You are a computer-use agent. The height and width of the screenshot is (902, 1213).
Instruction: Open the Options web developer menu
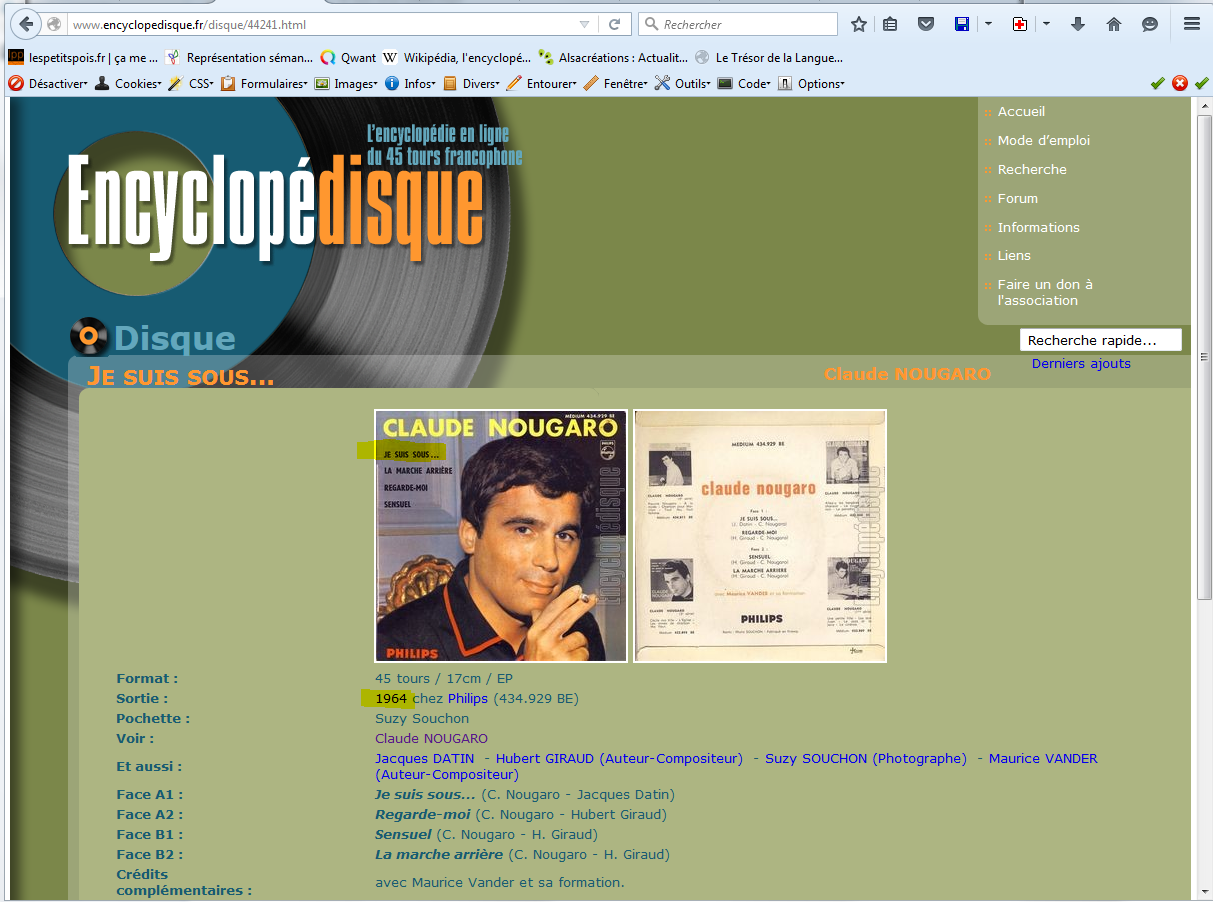pos(811,84)
